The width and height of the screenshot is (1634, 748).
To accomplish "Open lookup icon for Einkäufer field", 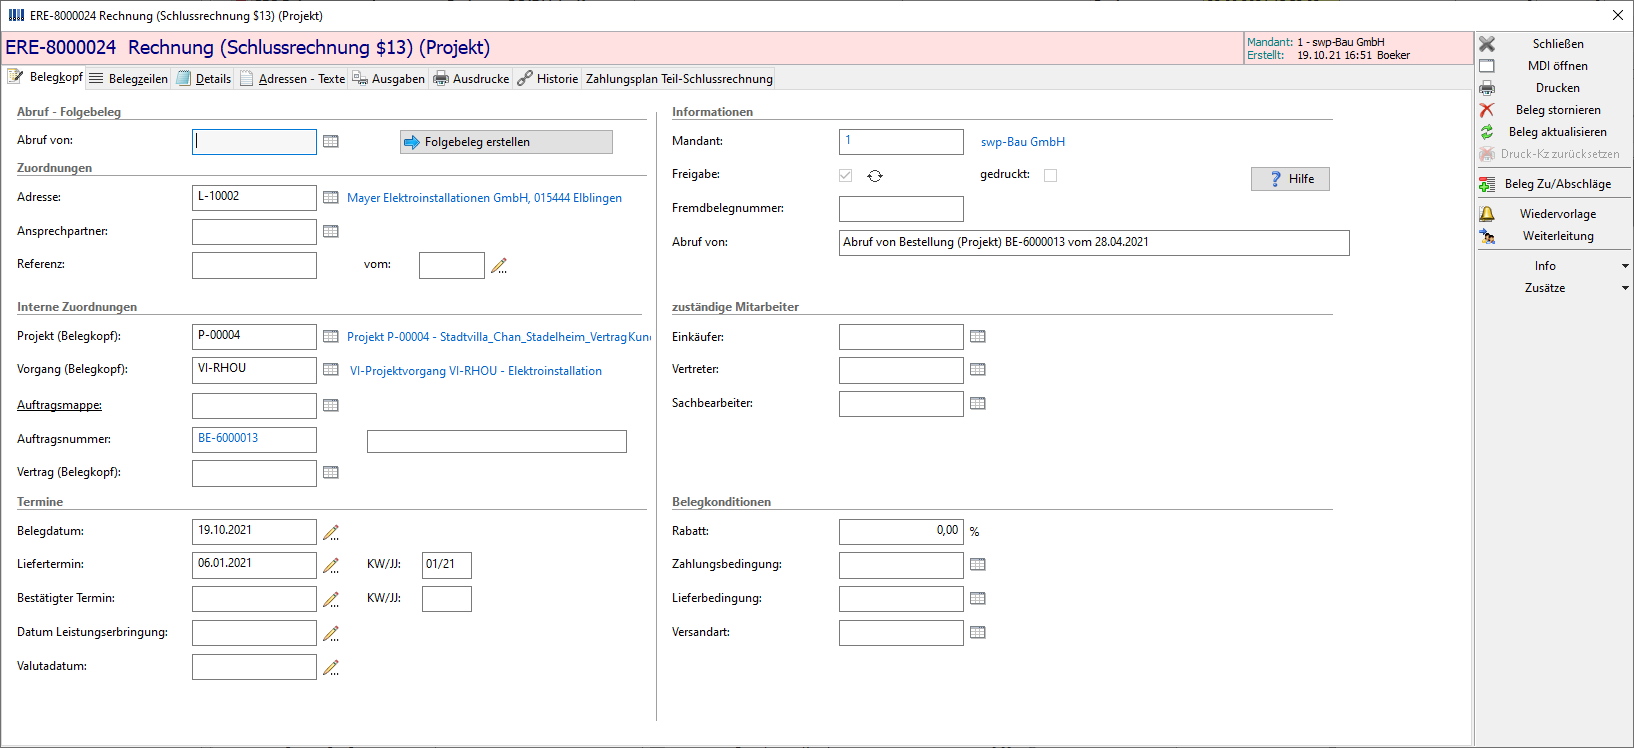I will pyautogui.click(x=978, y=337).
